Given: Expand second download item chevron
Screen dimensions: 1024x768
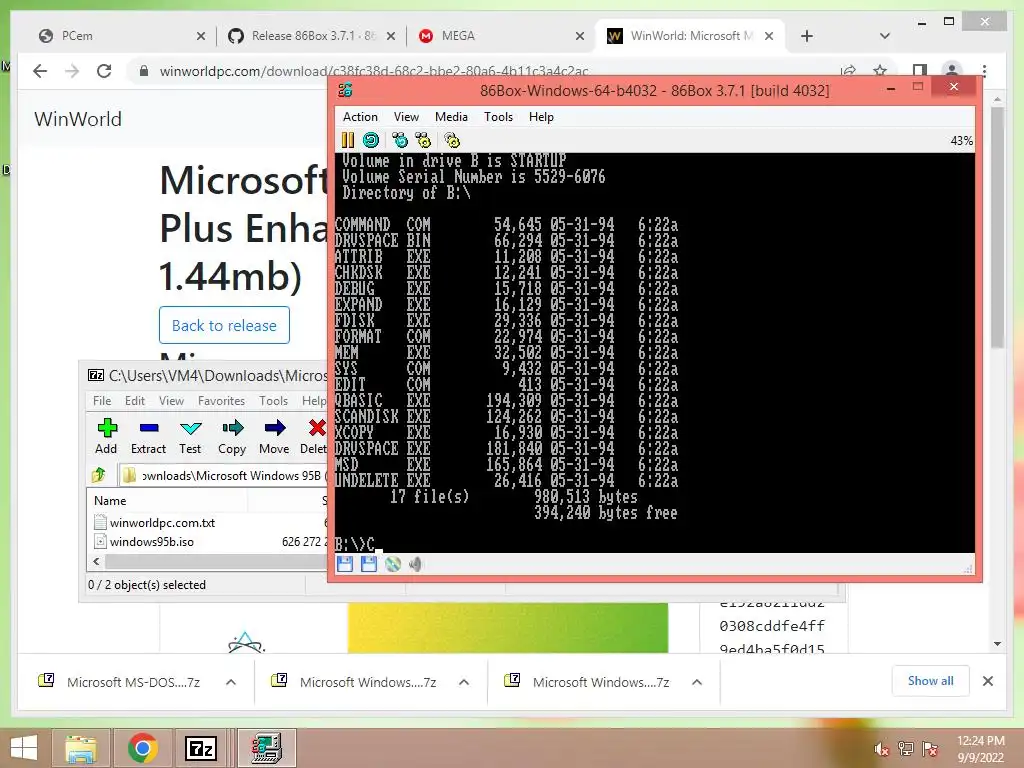Looking at the screenshot, I should (x=464, y=682).
